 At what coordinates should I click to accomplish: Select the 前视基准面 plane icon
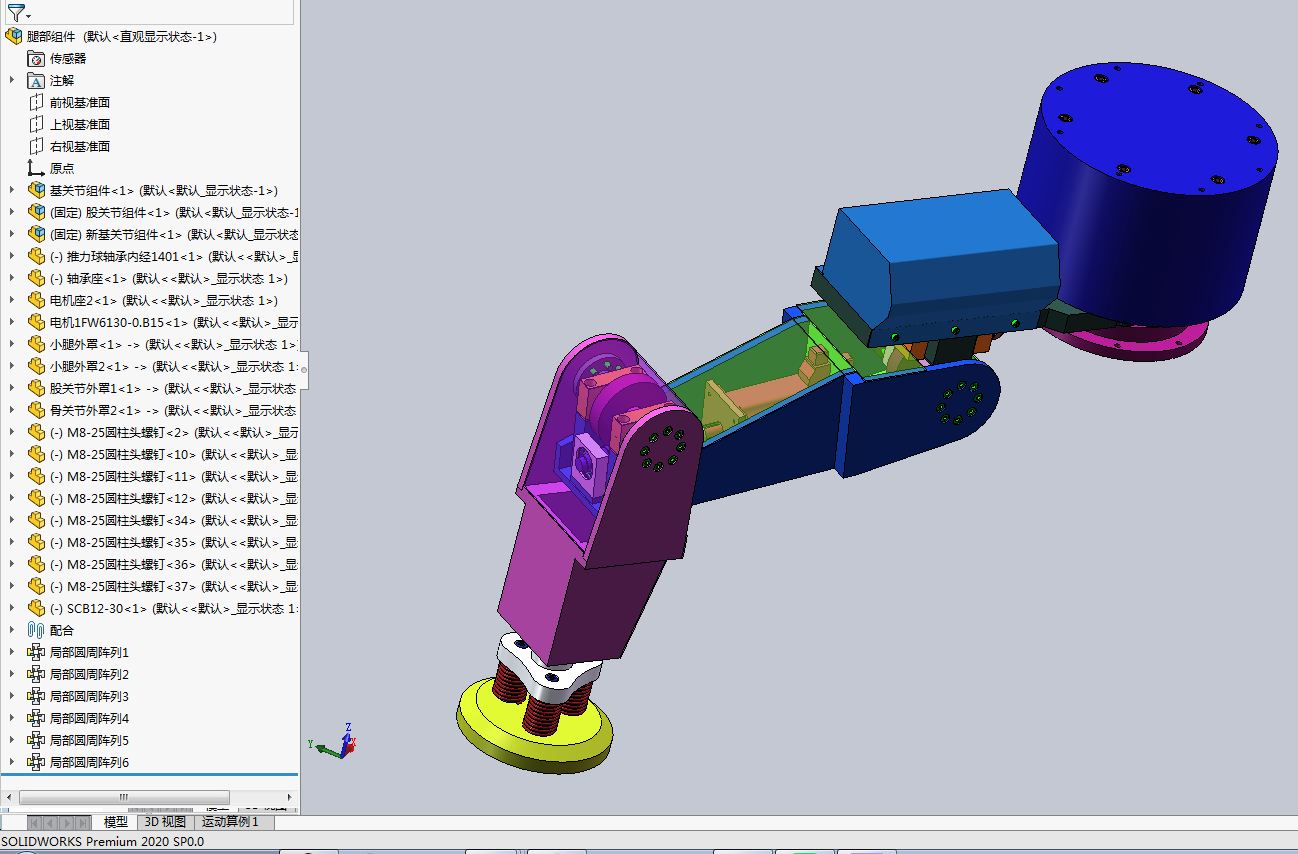[36, 102]
